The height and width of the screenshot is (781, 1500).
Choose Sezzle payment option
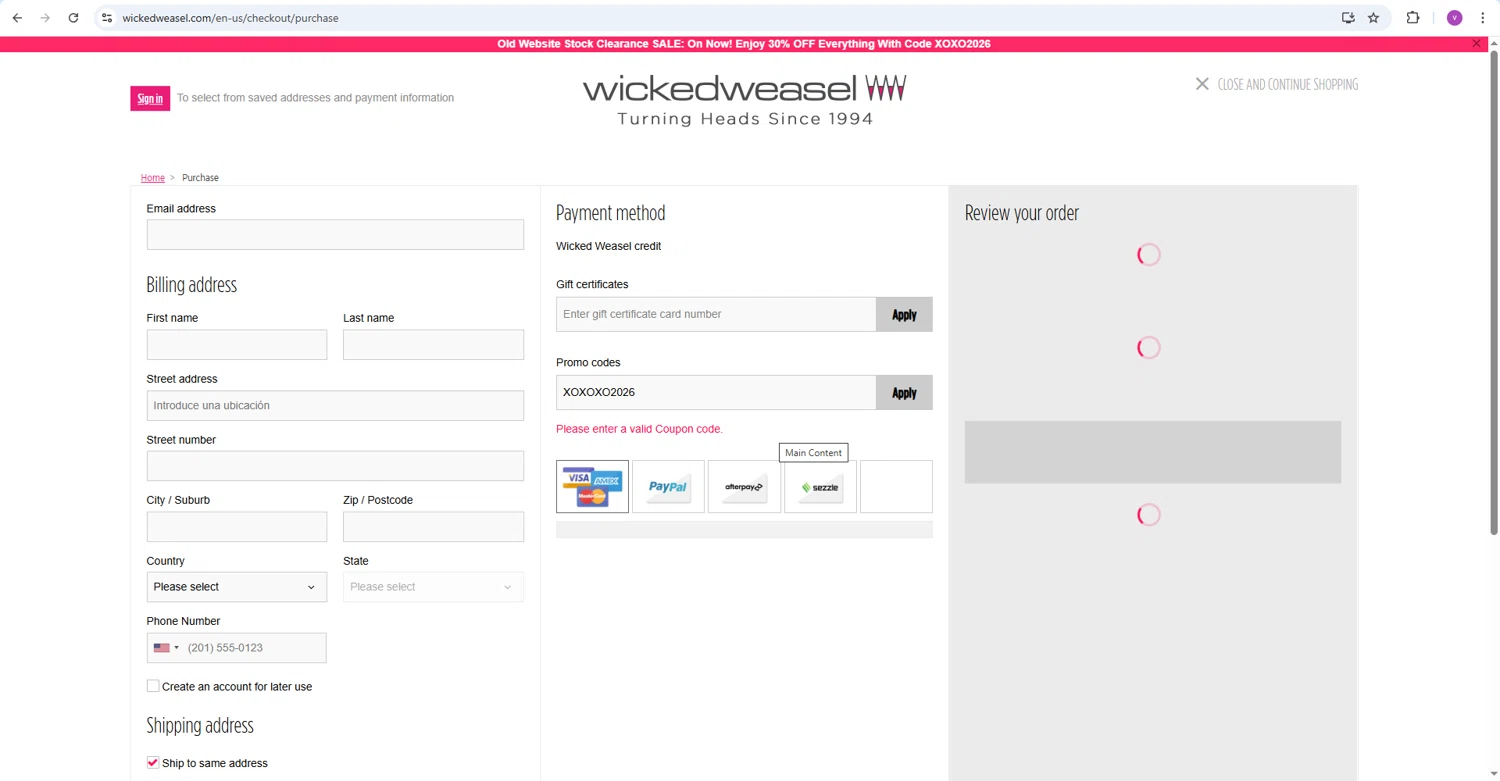click(820, 486)
